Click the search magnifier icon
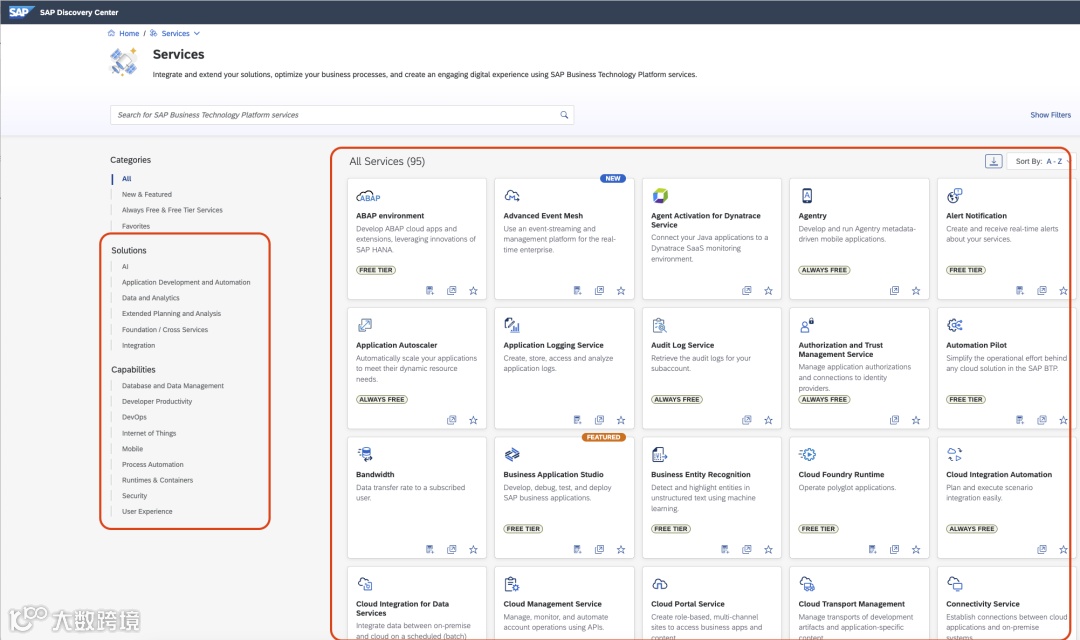1080x640 pixels. 564,115
